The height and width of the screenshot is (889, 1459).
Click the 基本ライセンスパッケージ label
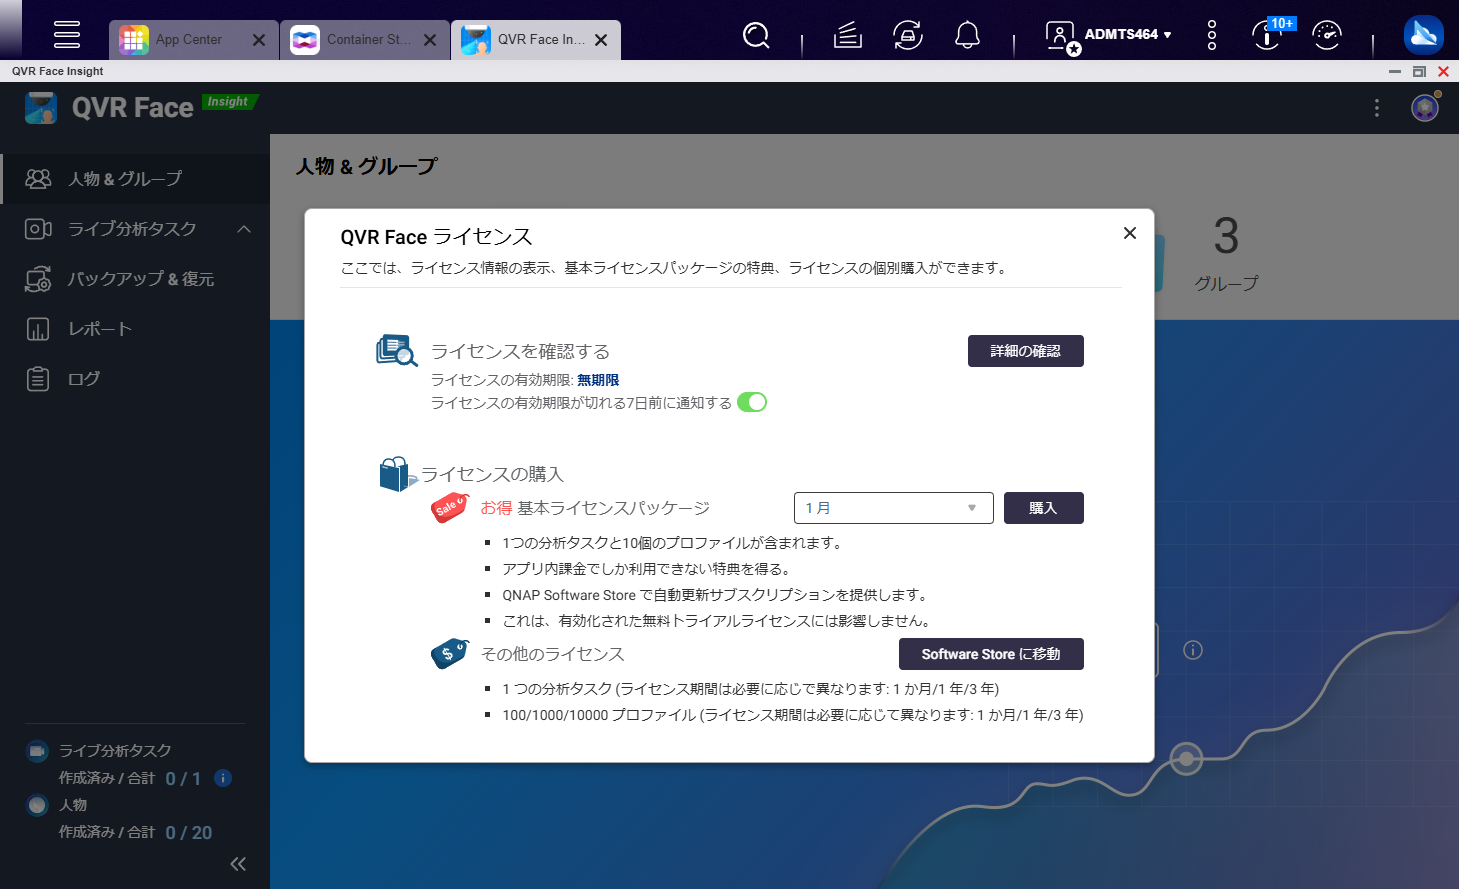(613, 508)
